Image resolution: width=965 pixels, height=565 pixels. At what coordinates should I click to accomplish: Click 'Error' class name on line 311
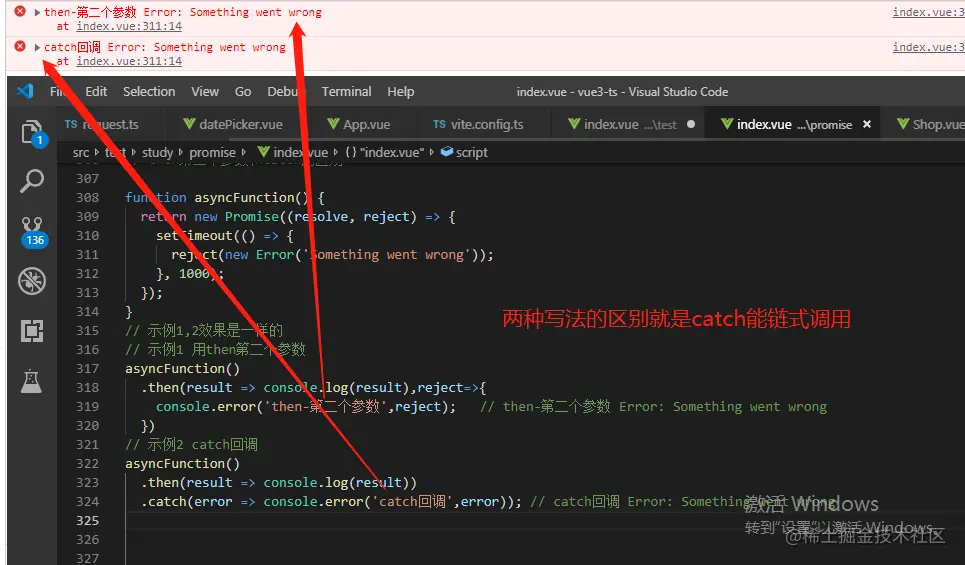pos(275,255)
